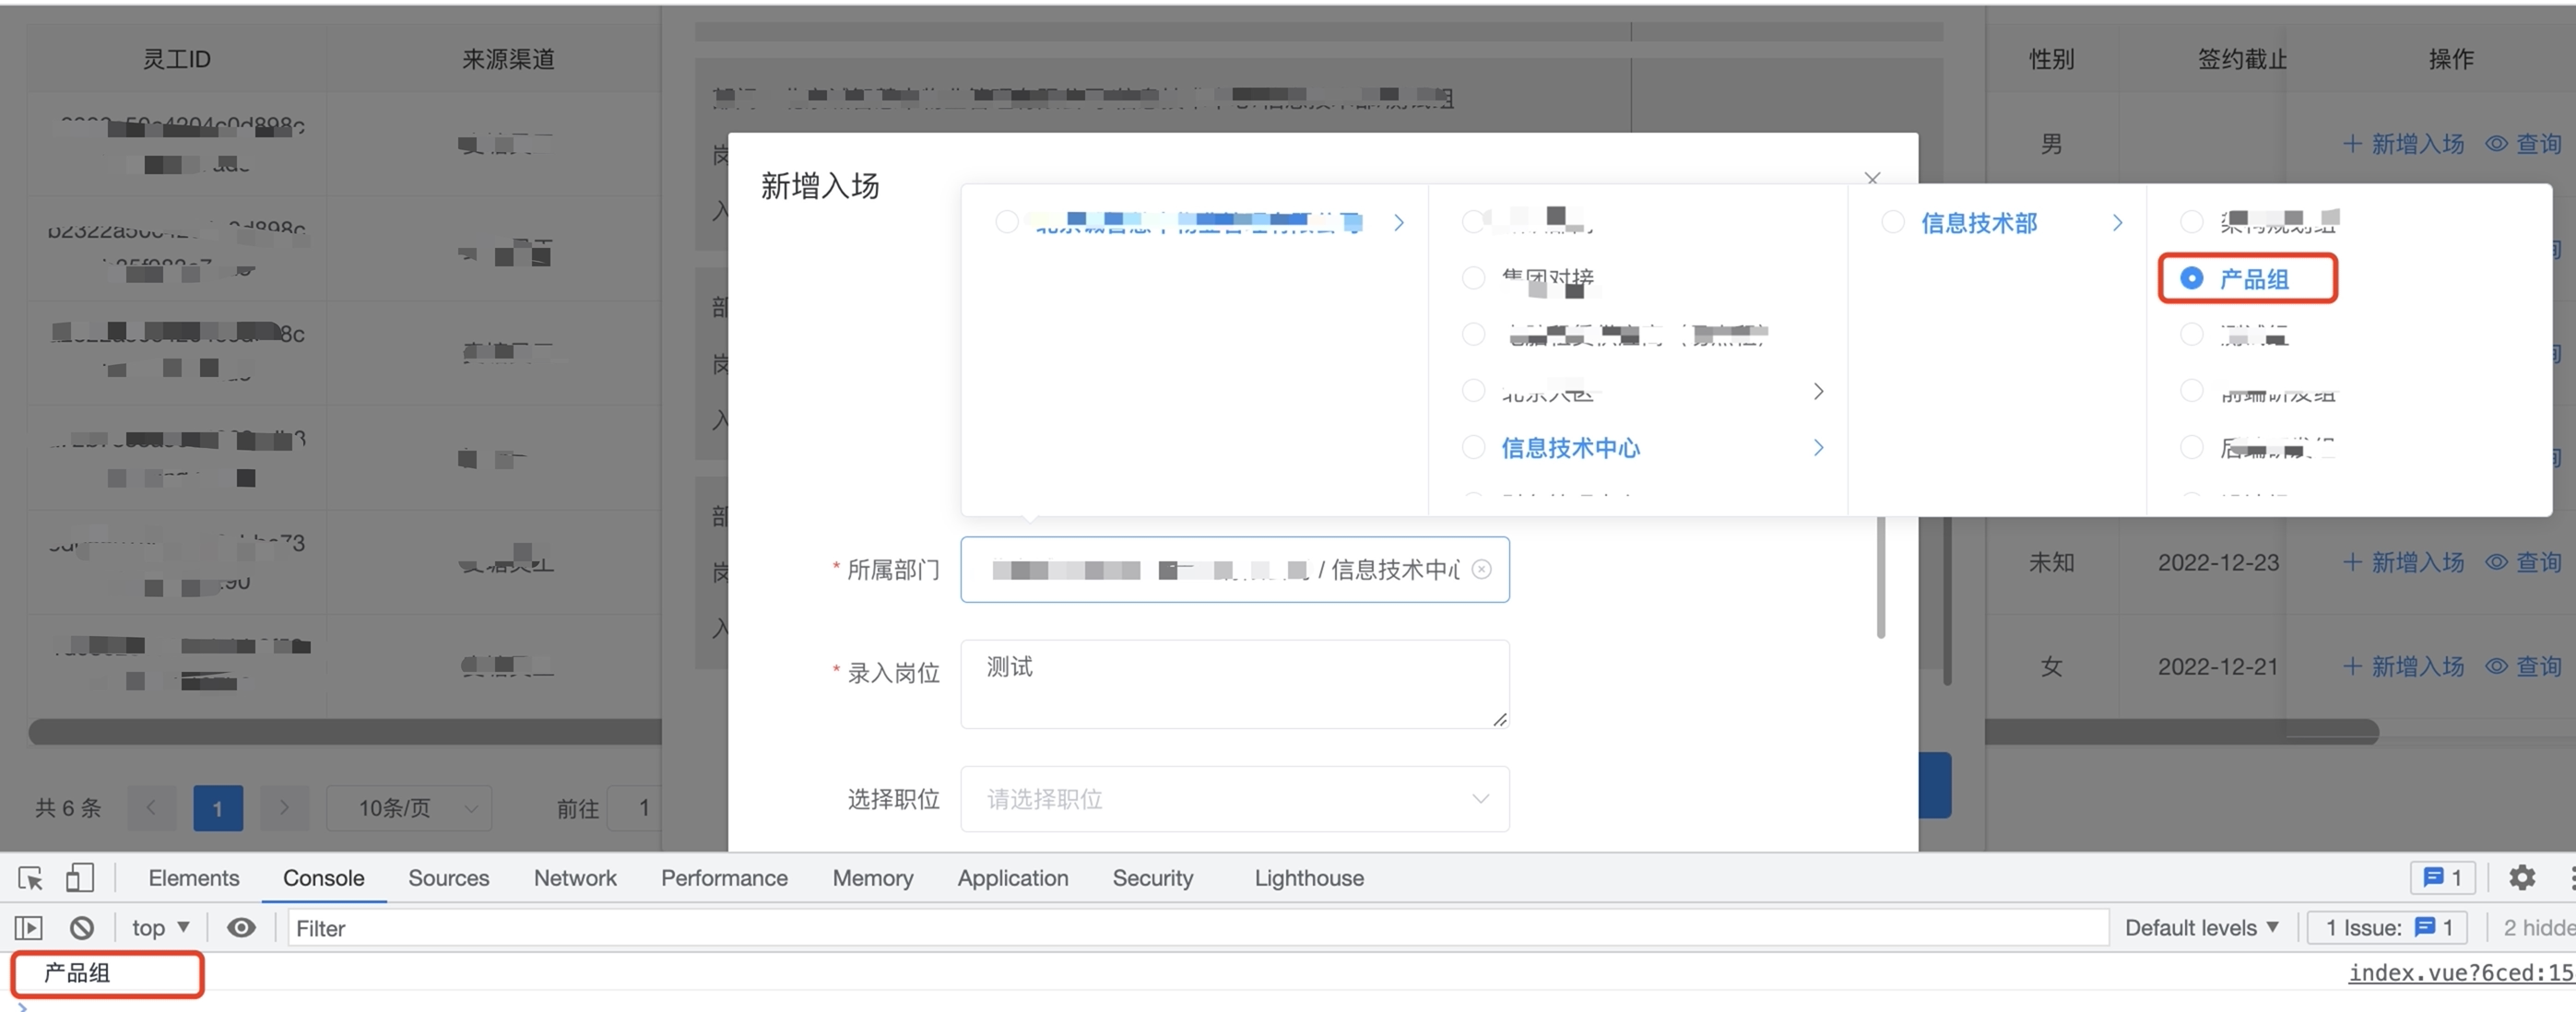Click the console Filter input field
Screen dimensions: 2576x1012
[x=1195, y=928]
